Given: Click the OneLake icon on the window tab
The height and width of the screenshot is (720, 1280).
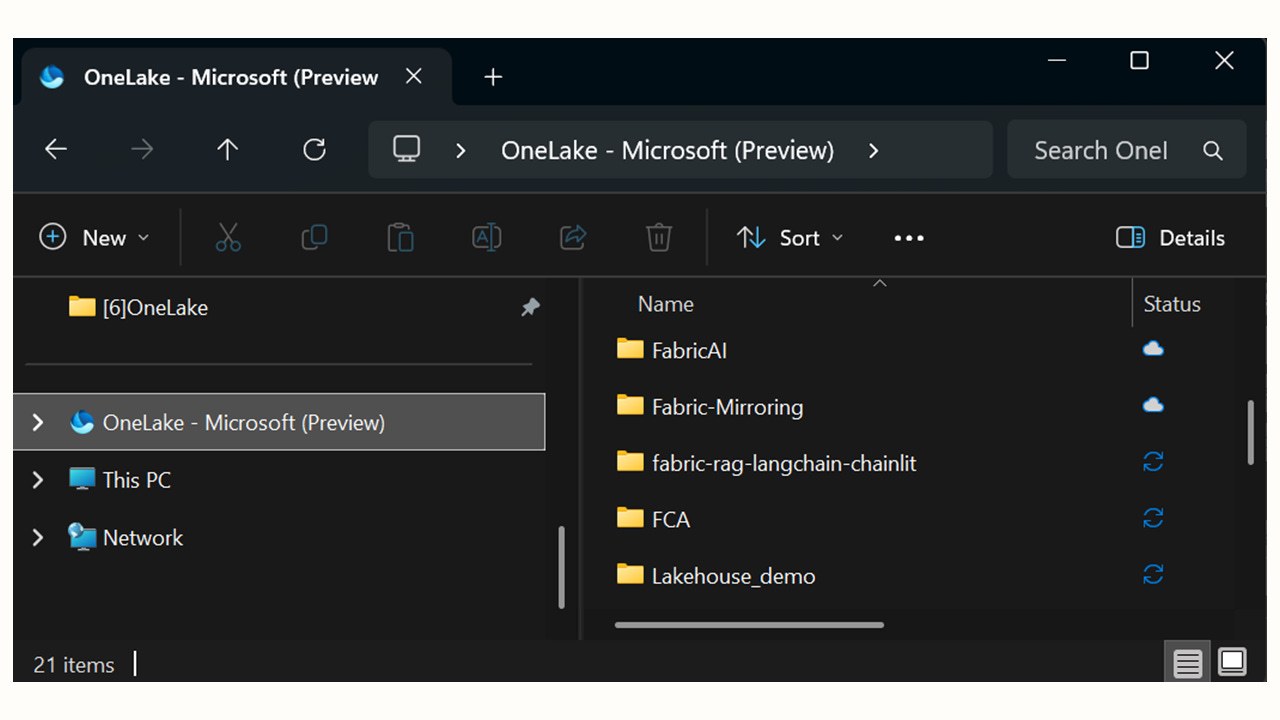Looking at the screenshot, I should (52, 77).
